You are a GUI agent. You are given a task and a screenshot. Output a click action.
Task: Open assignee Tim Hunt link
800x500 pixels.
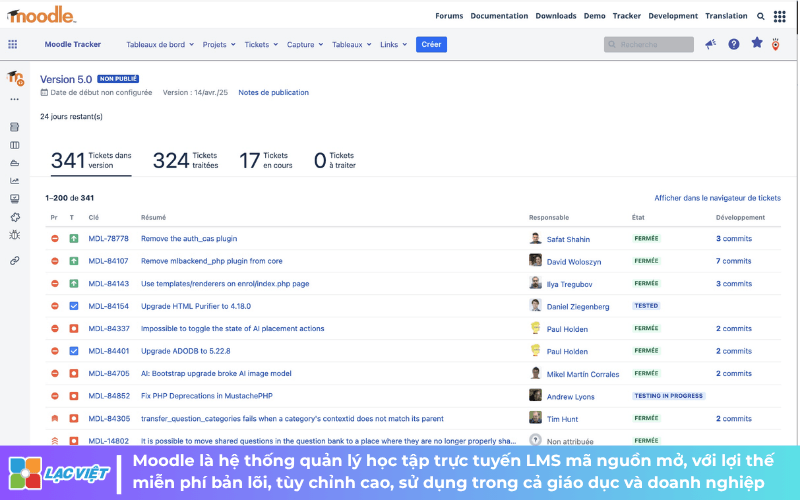click(x=562, y=419)
